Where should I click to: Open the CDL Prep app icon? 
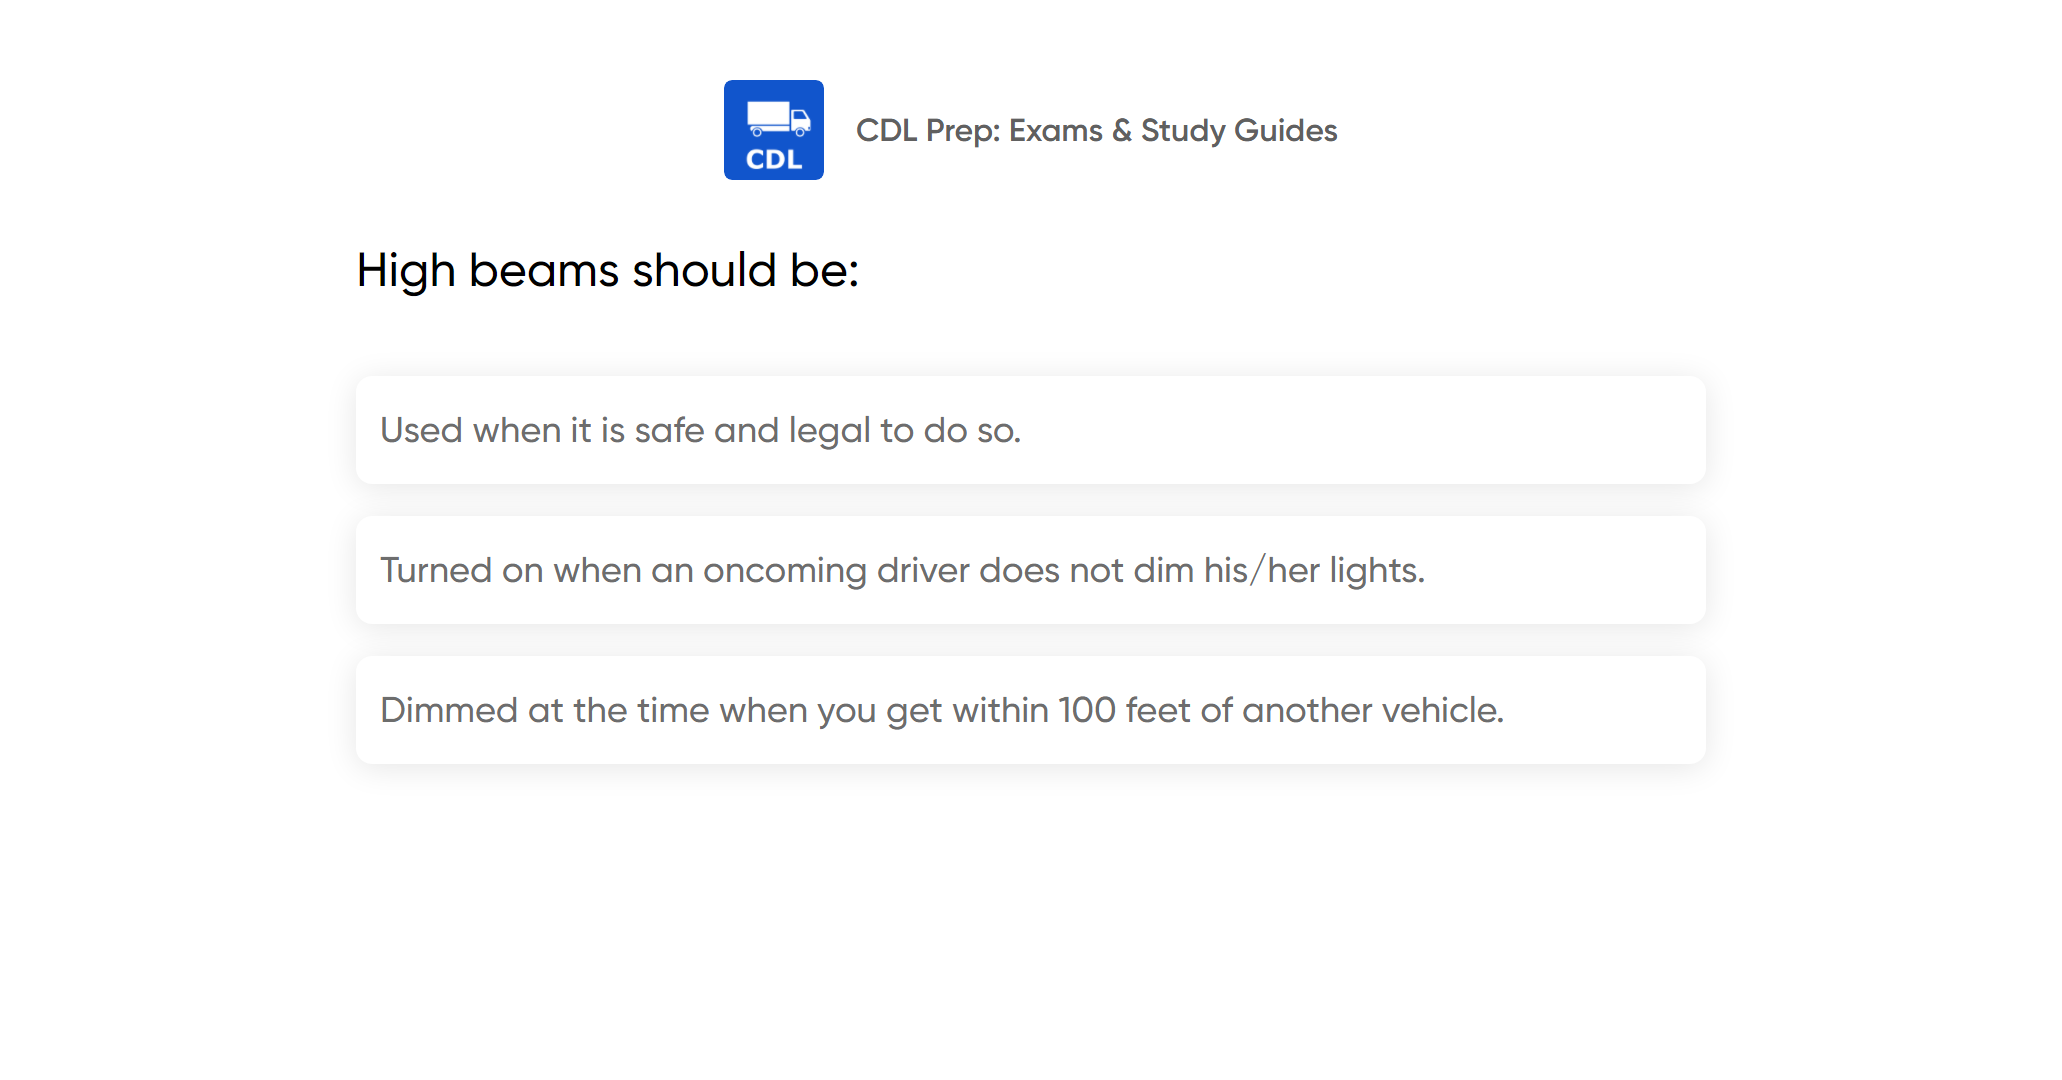pos(773,130)
